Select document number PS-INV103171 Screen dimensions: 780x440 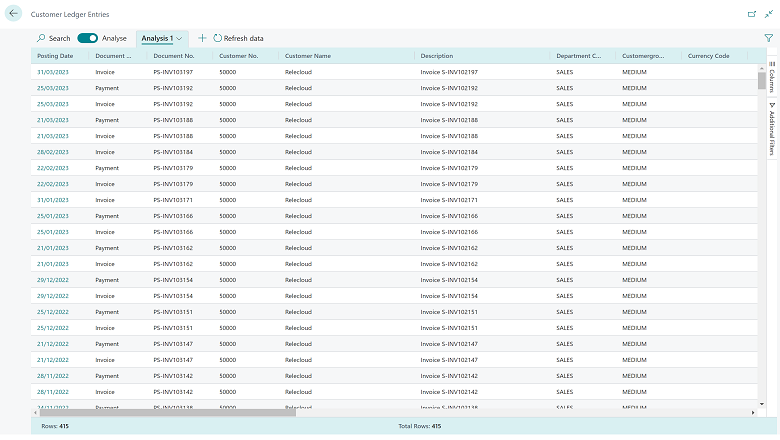173,200
